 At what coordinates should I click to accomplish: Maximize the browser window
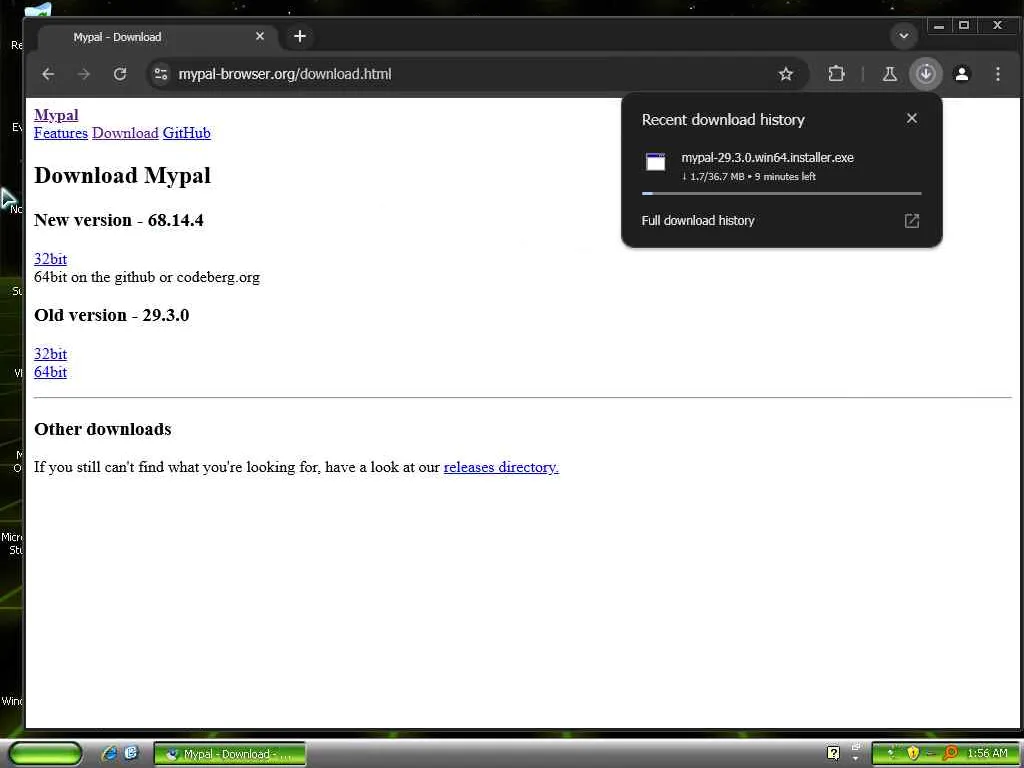(x=964, y=26)
